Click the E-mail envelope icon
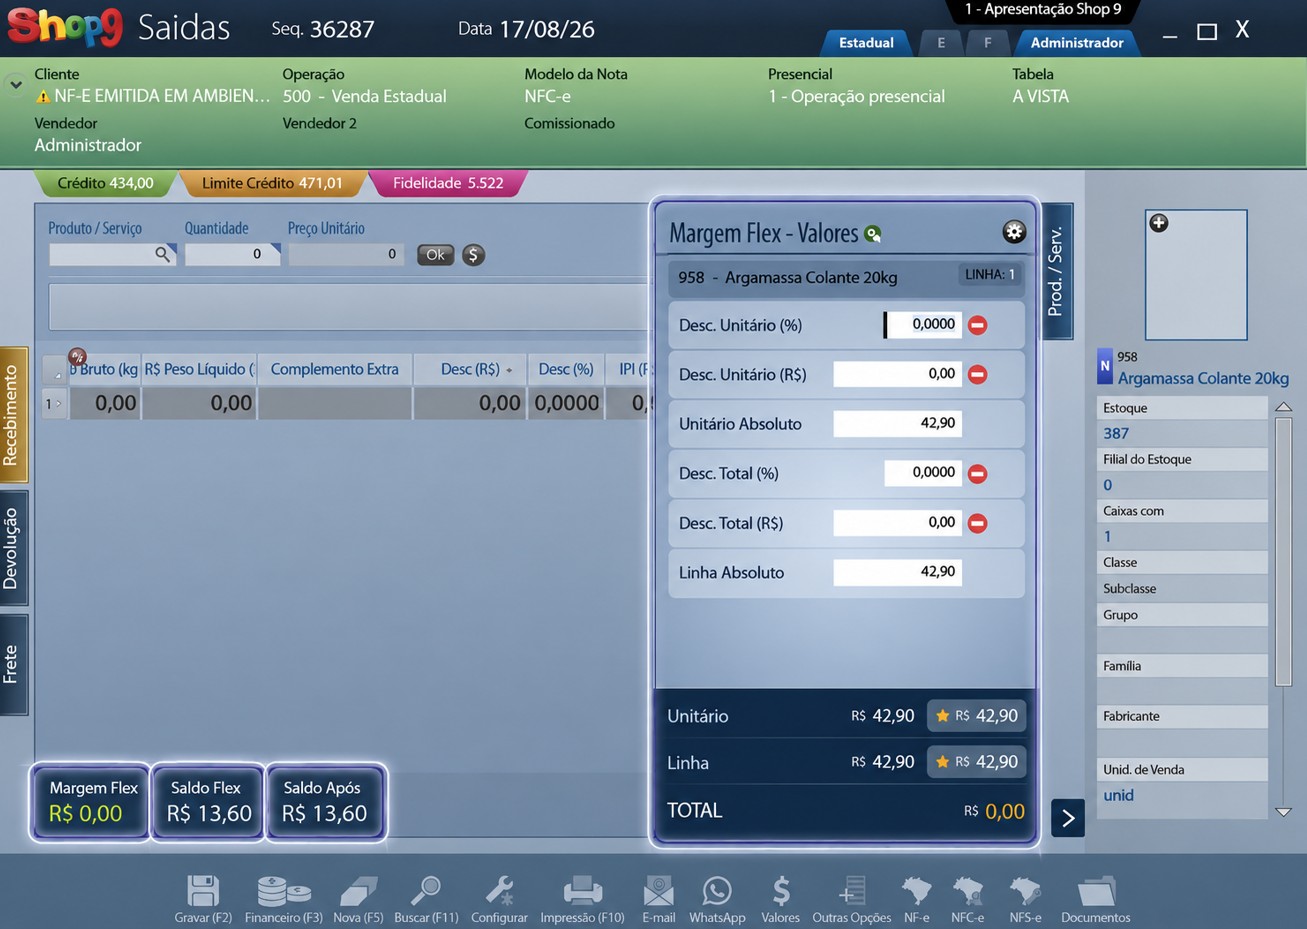 (x=658, y=890)
